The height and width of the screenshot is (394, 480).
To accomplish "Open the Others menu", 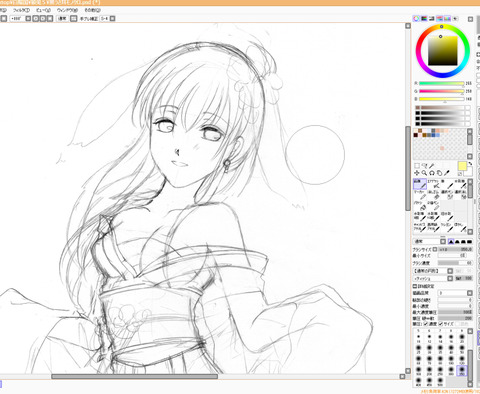I will pos(92,10).
